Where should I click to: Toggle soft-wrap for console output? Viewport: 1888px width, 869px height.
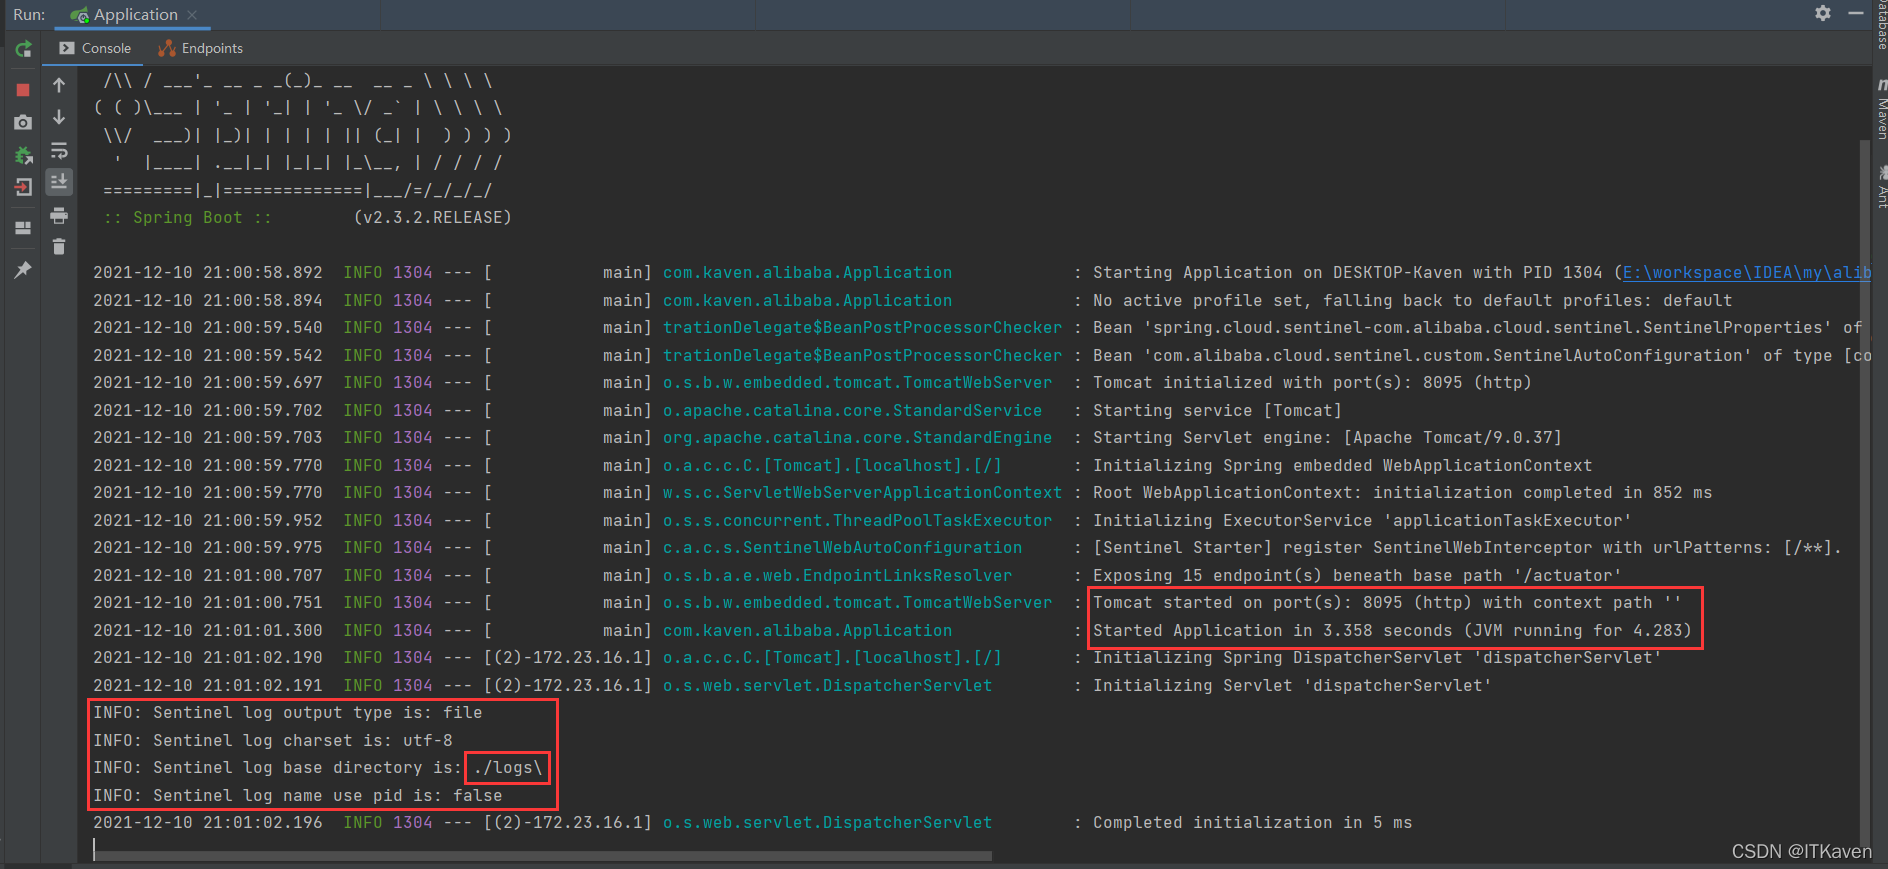(59, 150)
